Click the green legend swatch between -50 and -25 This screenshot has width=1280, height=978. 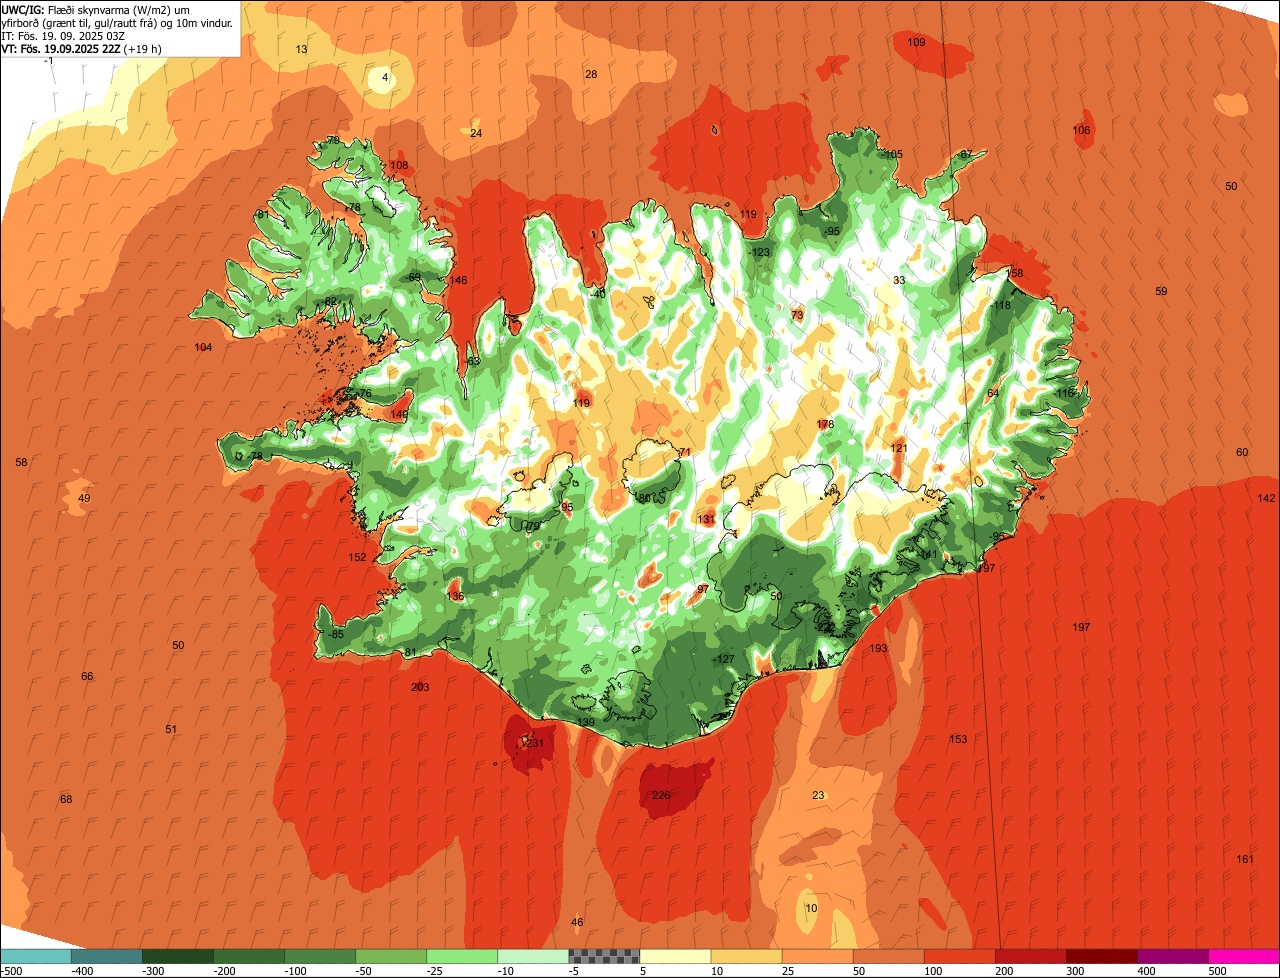click(x=391, y=956)
